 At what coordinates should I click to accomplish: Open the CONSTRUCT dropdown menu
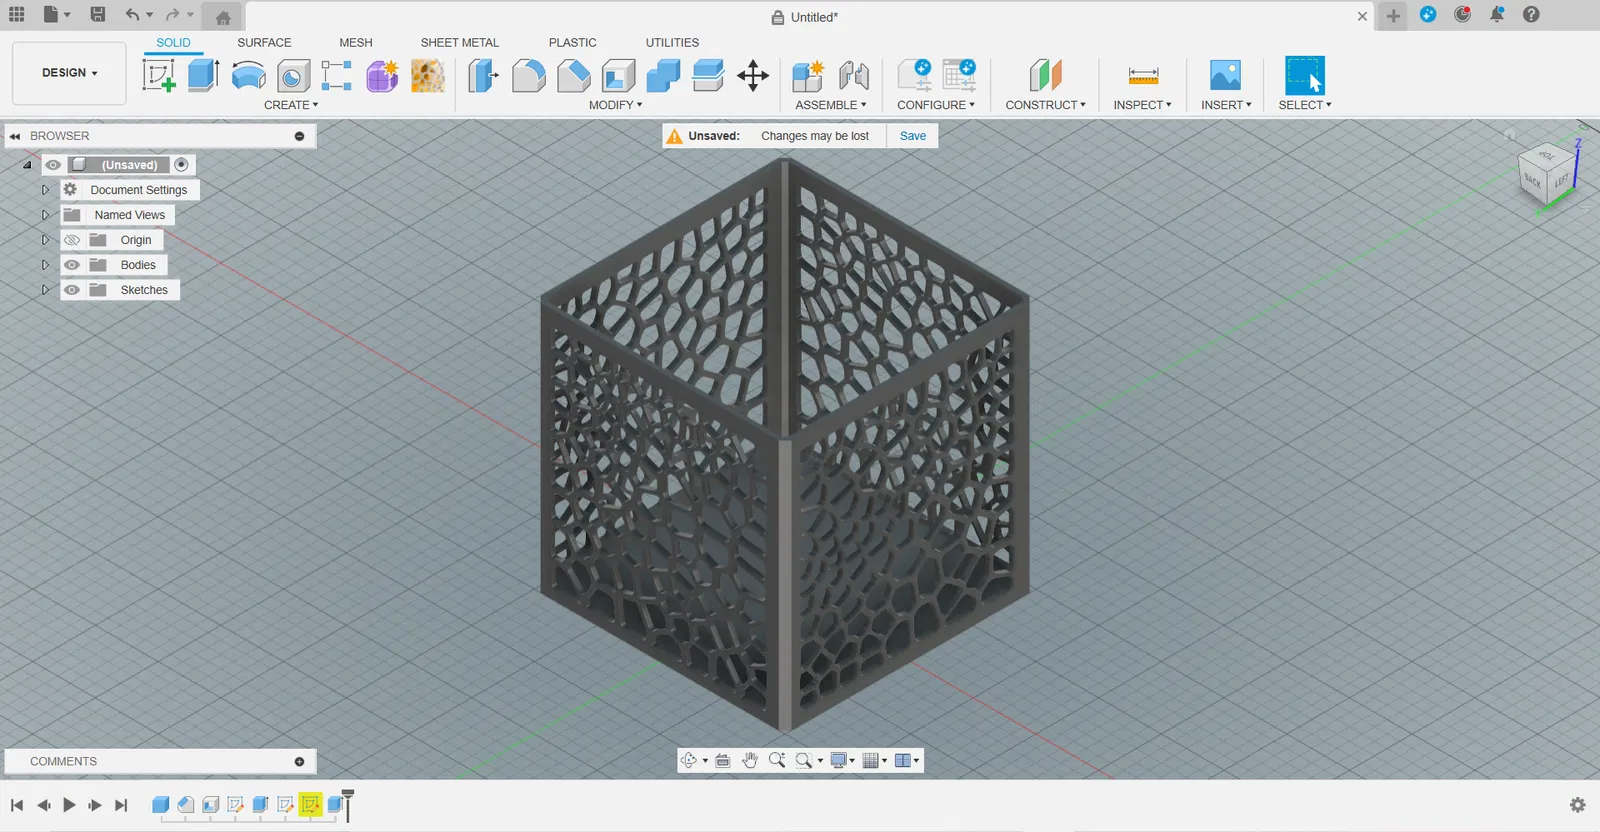point(1045,105)
